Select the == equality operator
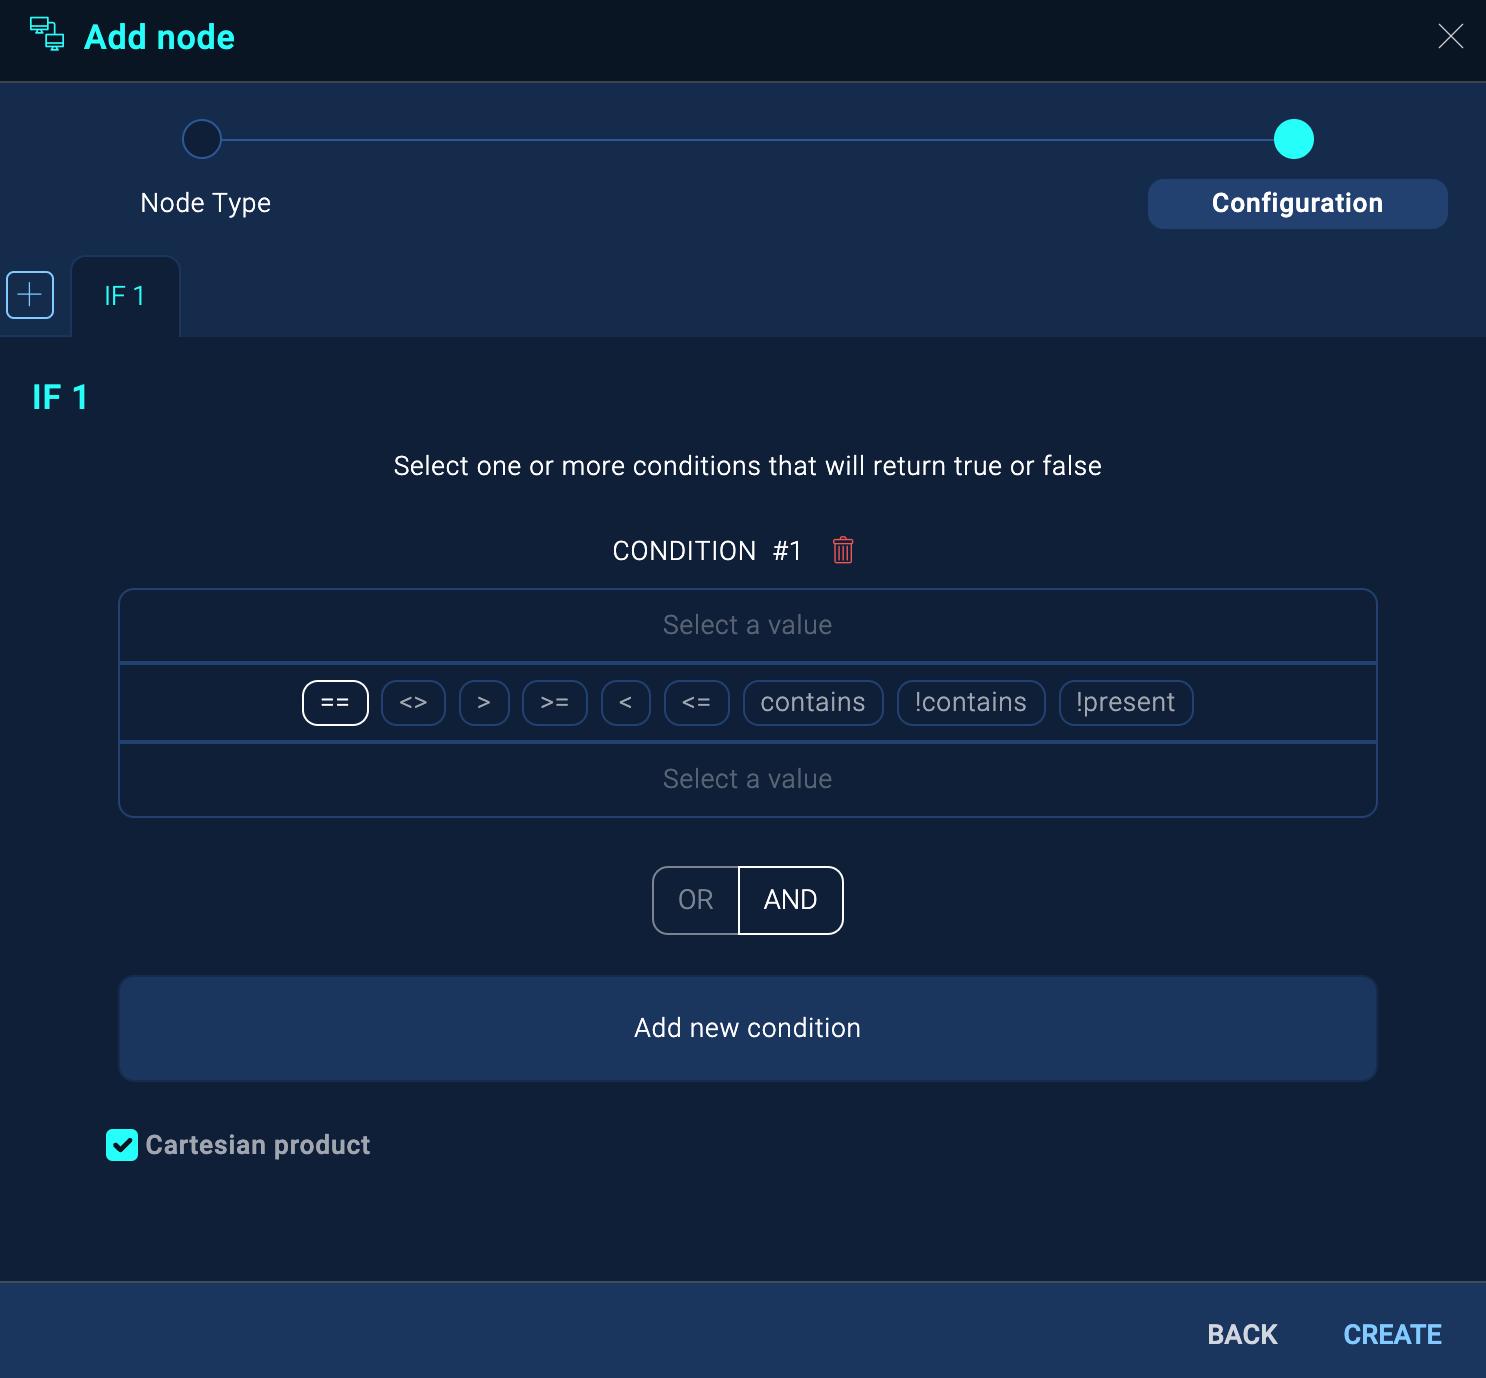 point(335,702)
